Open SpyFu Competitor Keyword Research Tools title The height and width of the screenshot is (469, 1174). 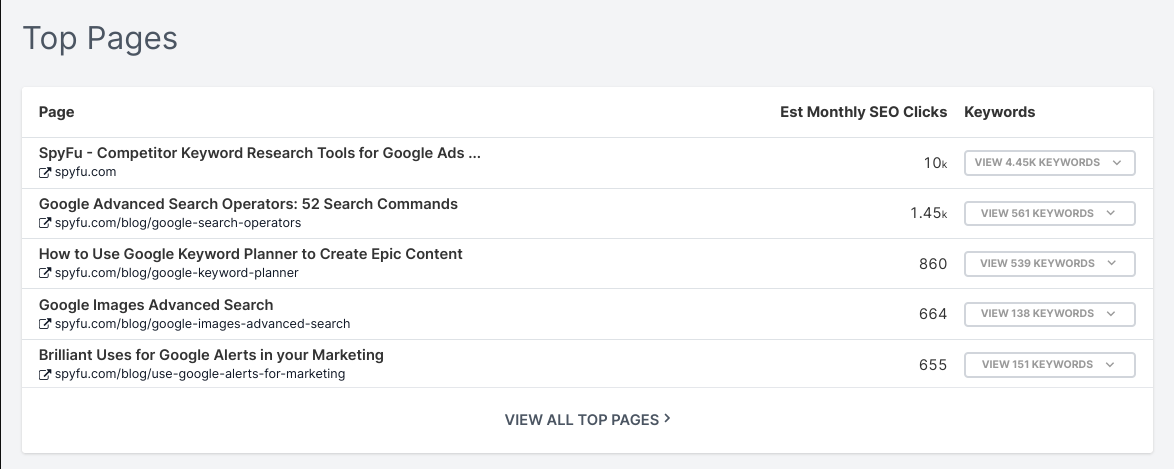pos(260,153)
